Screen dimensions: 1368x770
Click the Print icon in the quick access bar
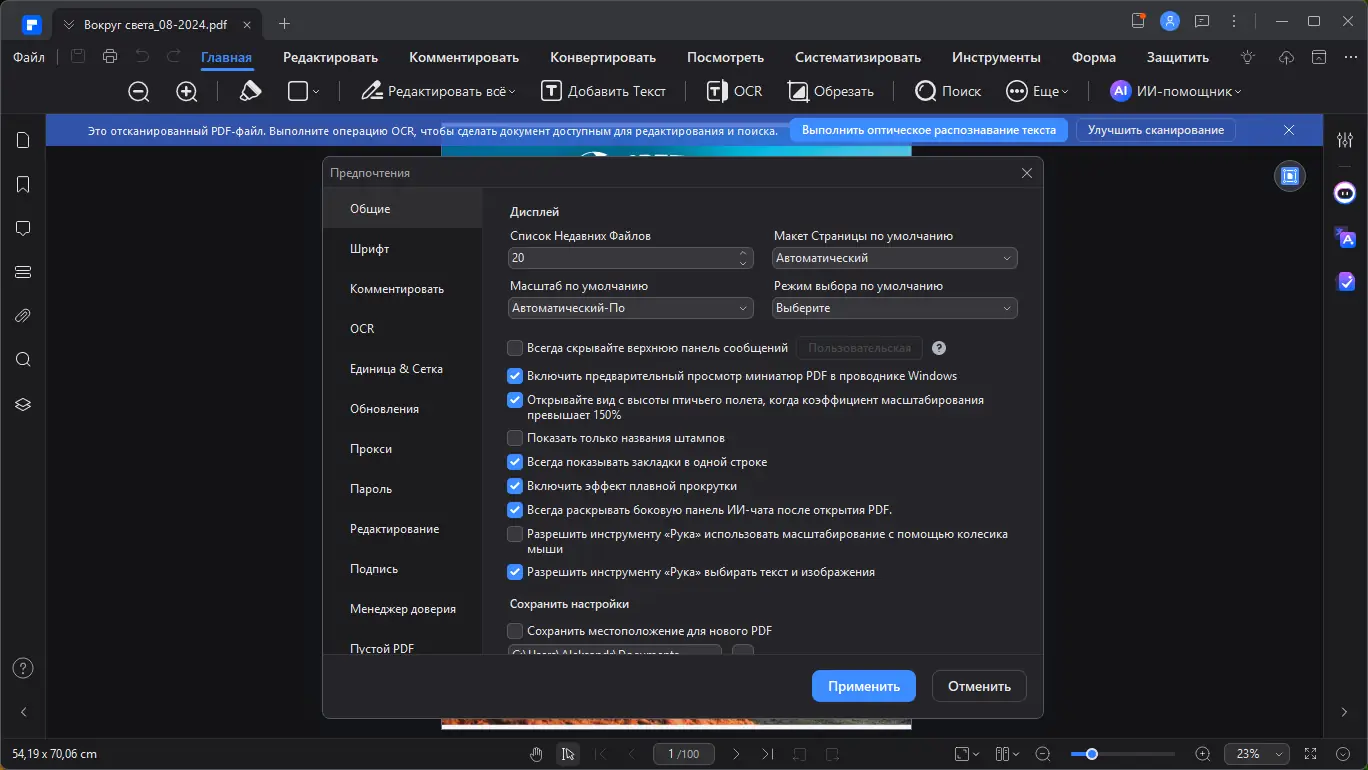110,57
